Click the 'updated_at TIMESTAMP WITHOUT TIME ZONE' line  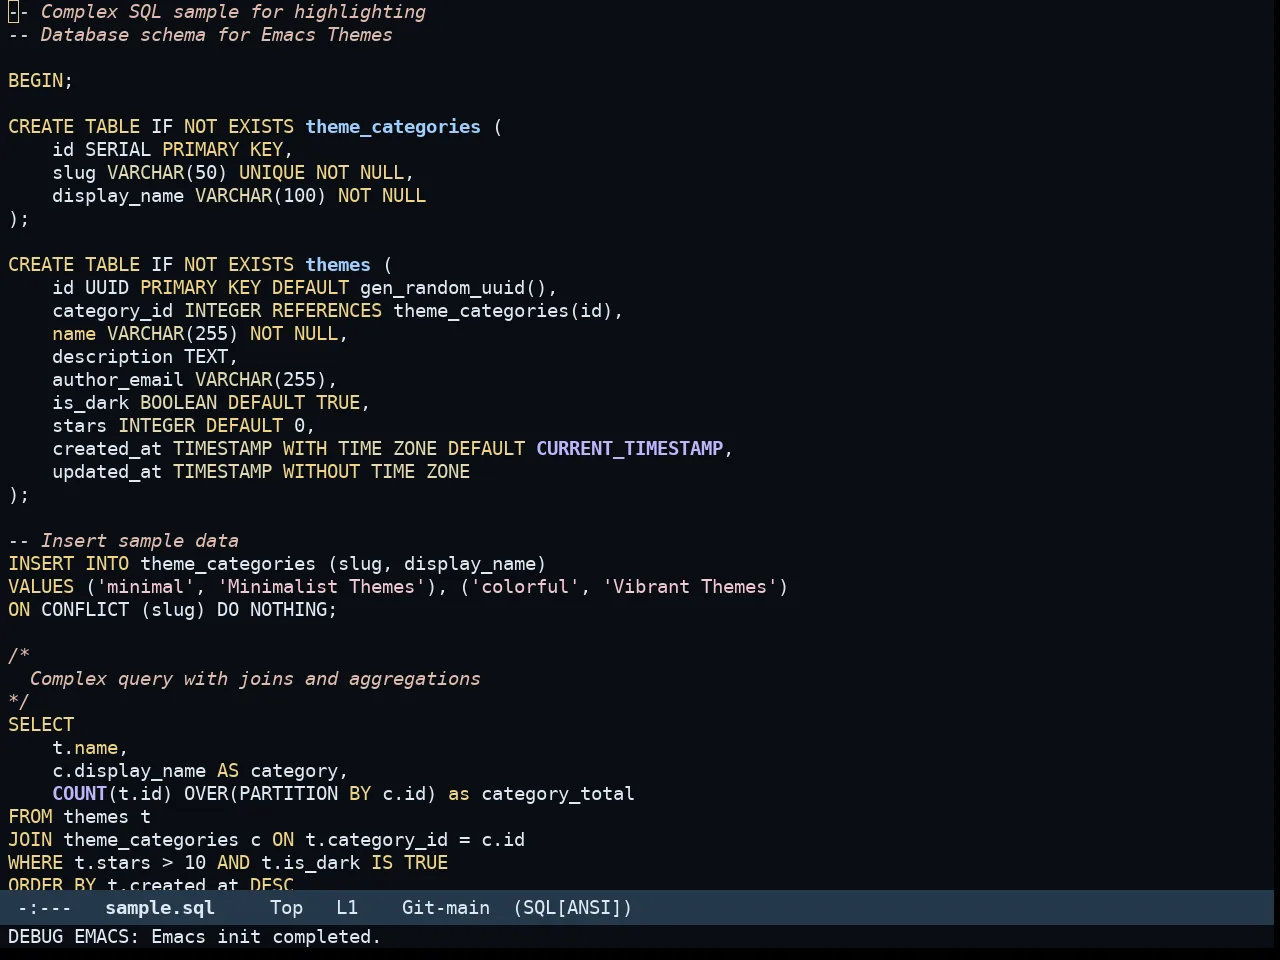coord(261,472)
